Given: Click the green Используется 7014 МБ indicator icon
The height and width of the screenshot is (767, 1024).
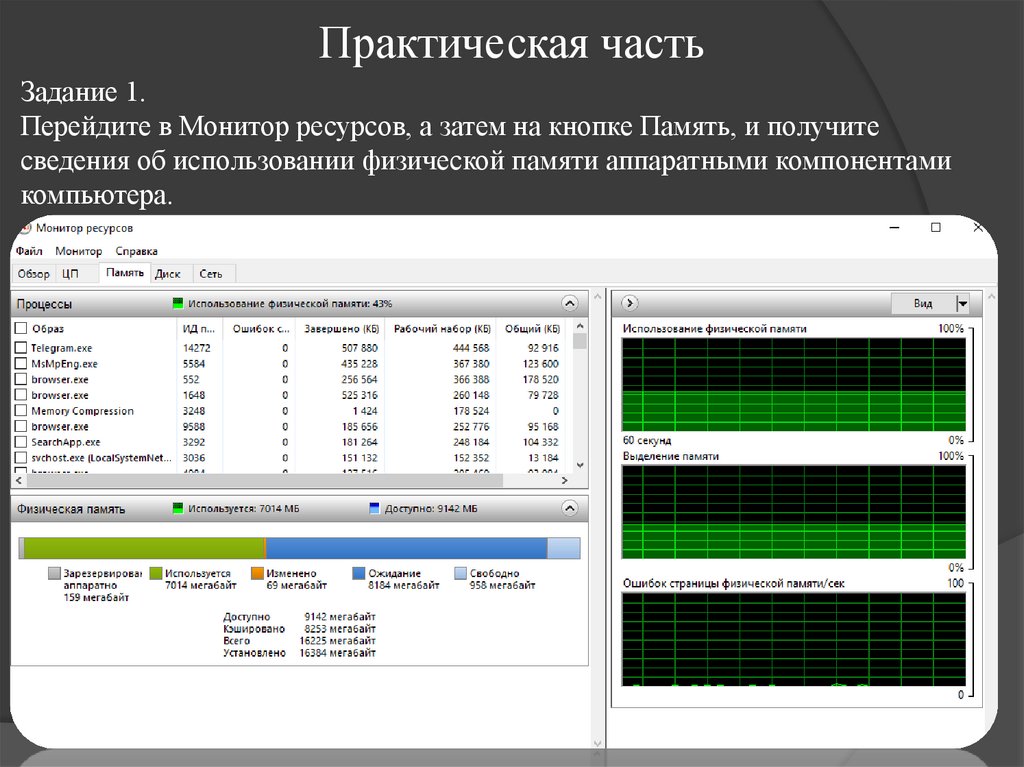Looking at the screenshot, I should (179, 508).
